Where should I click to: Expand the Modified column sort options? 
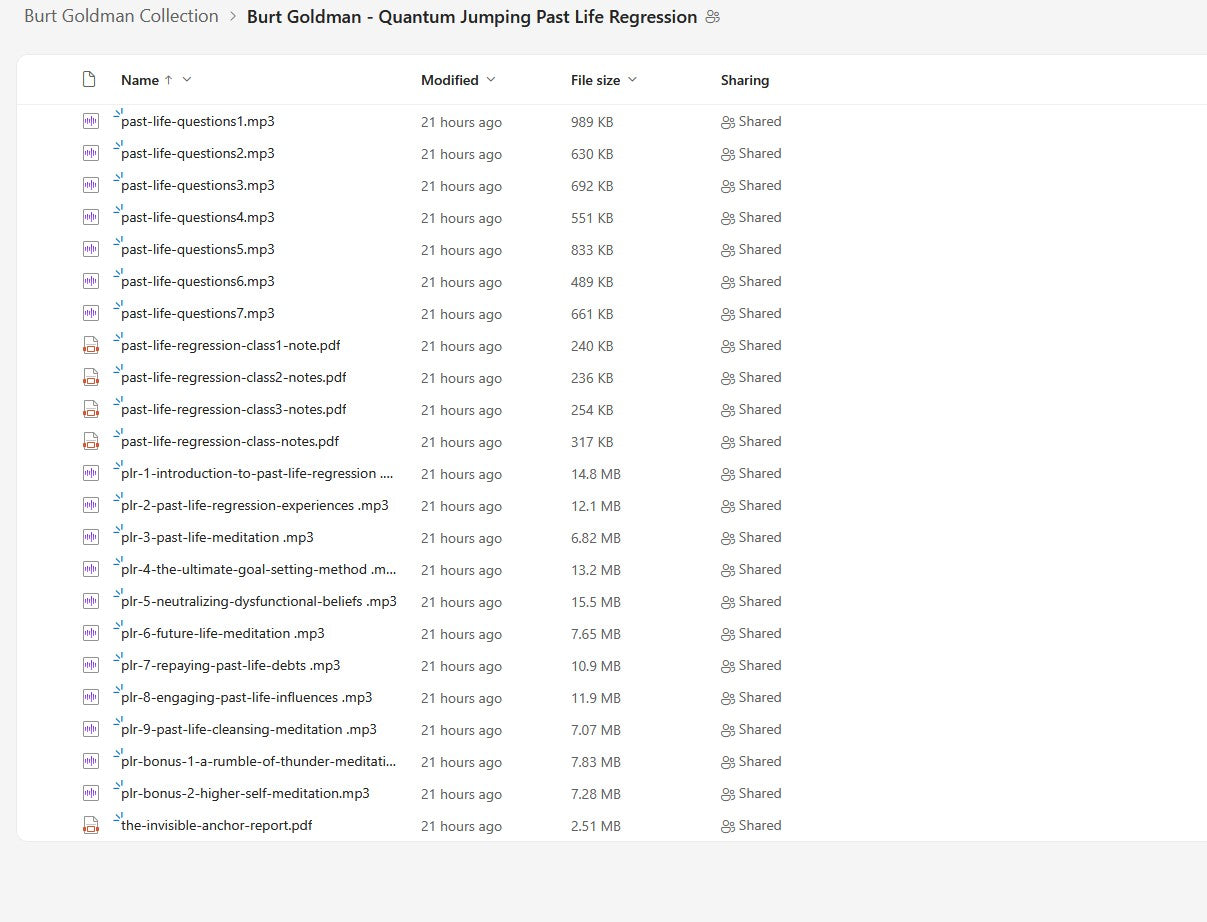[490, 80]
